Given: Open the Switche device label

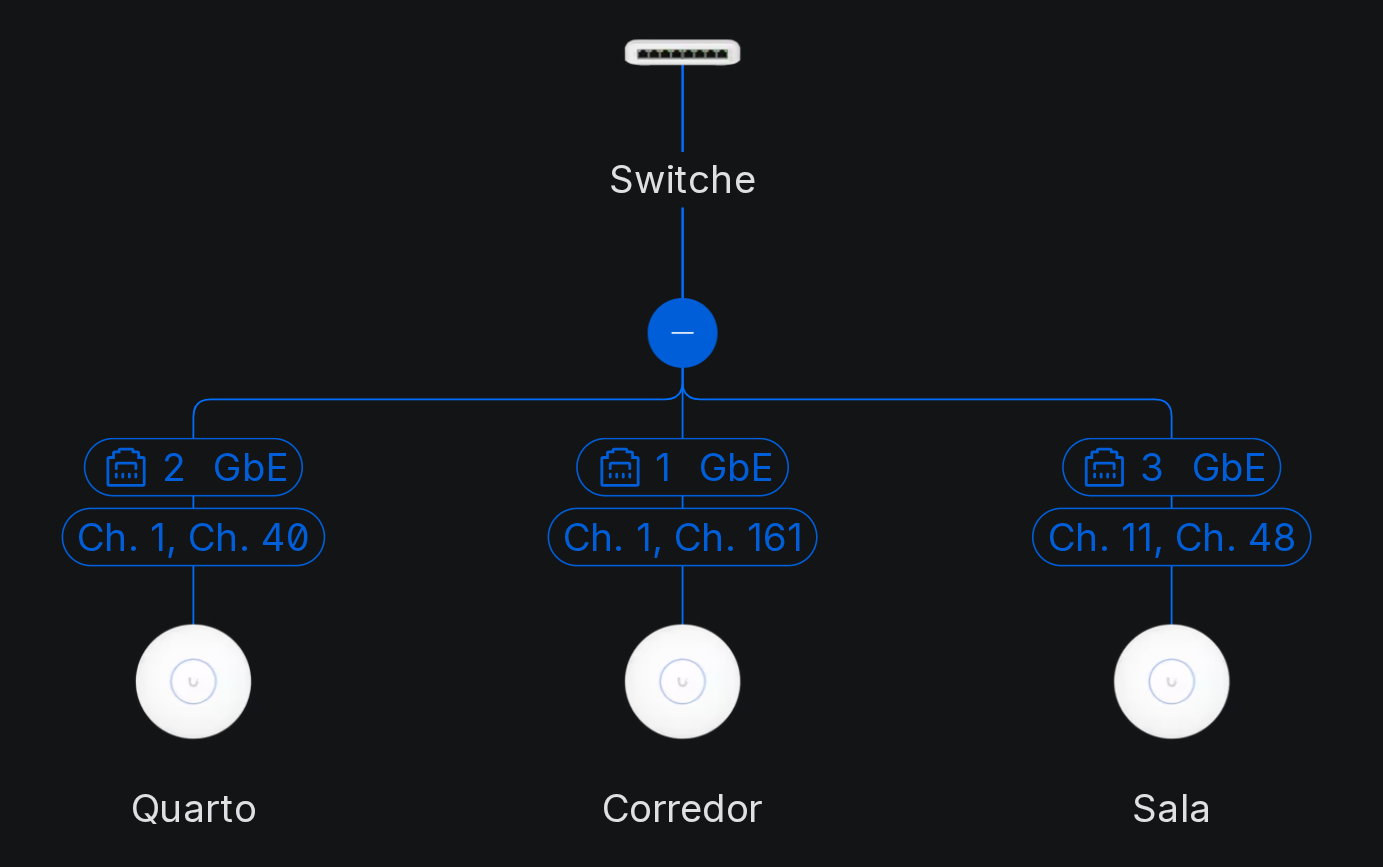Looking at the screenshot, I should [x=682, y=180].
